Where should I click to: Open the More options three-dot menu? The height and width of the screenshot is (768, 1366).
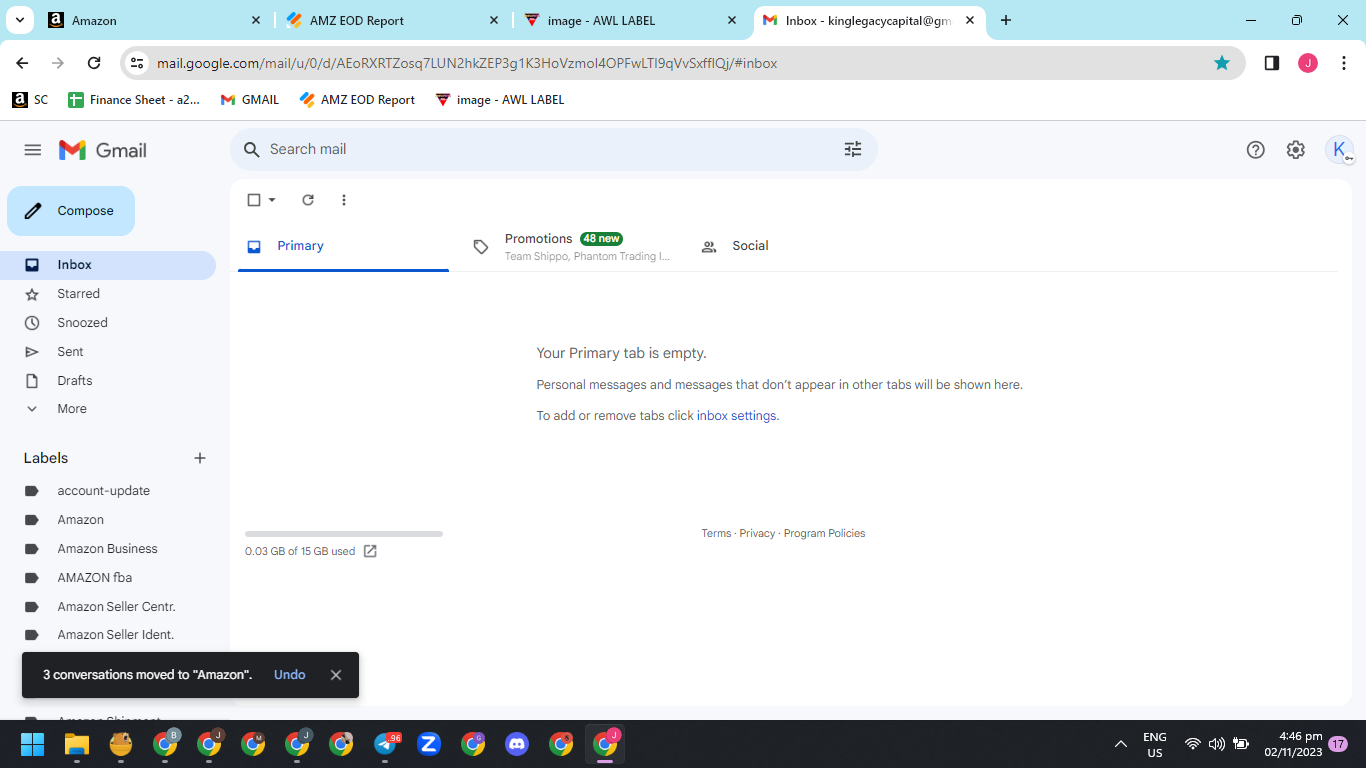point(344,200)
